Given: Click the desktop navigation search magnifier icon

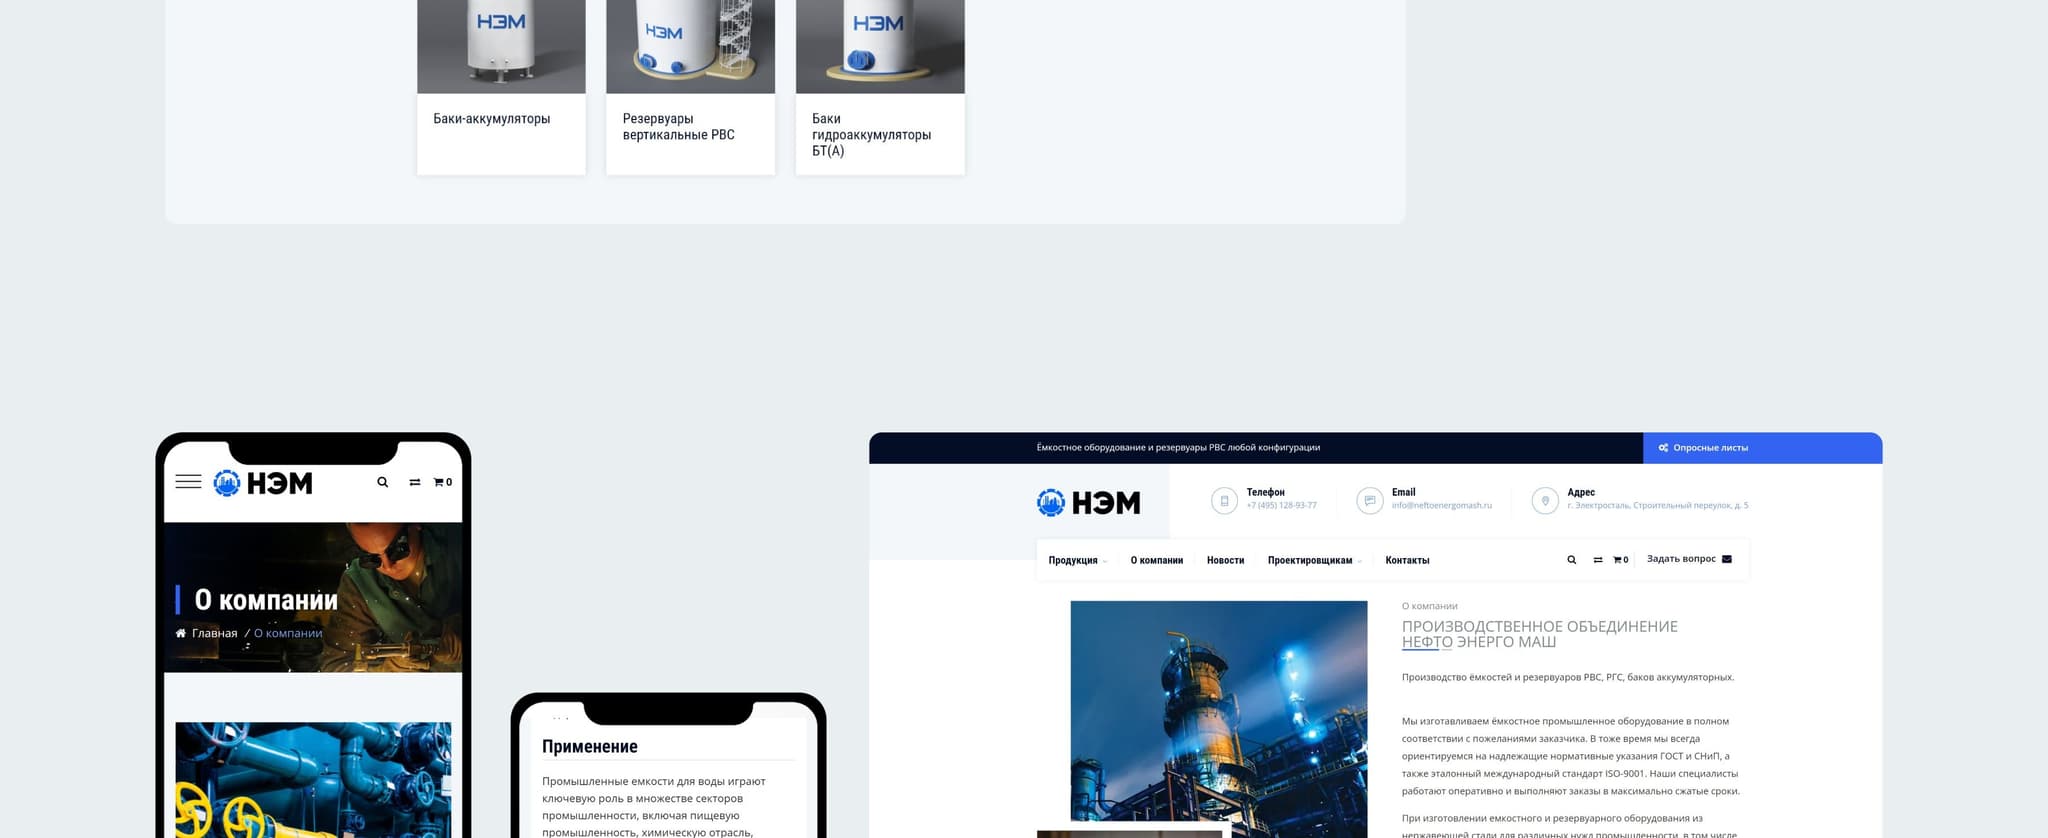Looking at the screenshot, I should coord(1571,560).
